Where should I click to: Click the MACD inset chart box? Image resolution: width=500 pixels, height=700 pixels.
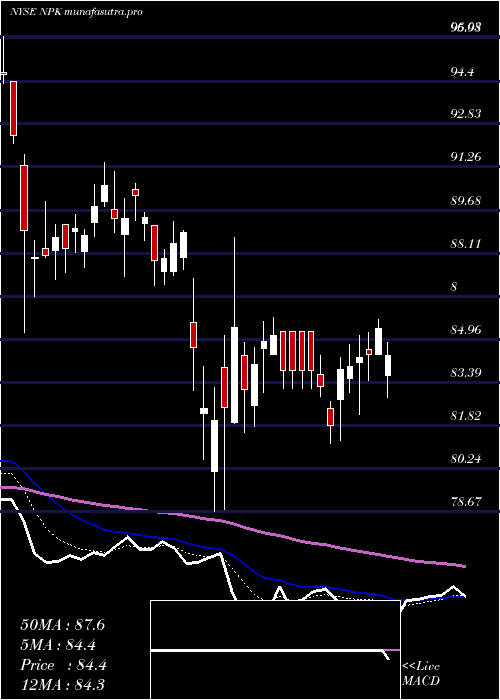point(275,650)
